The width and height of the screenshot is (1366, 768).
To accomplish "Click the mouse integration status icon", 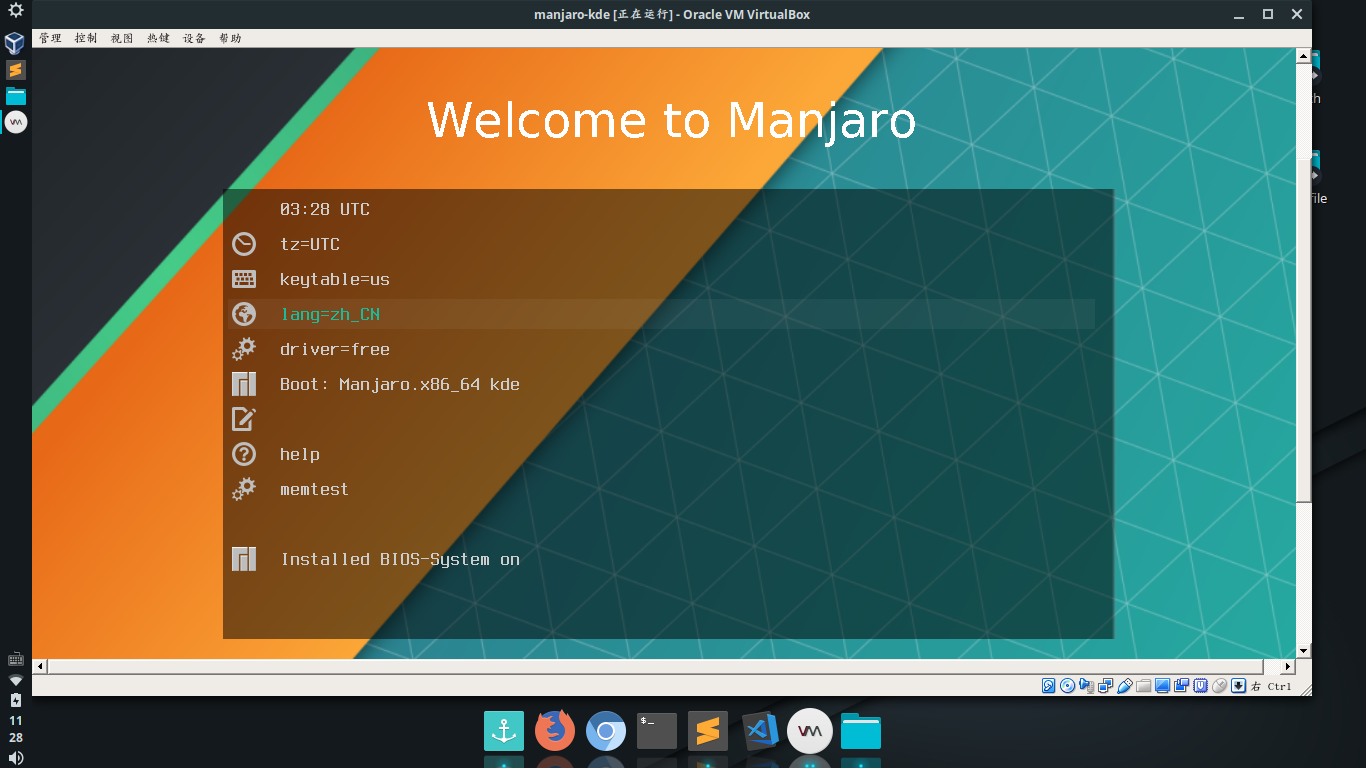I will click(1219, 685).
